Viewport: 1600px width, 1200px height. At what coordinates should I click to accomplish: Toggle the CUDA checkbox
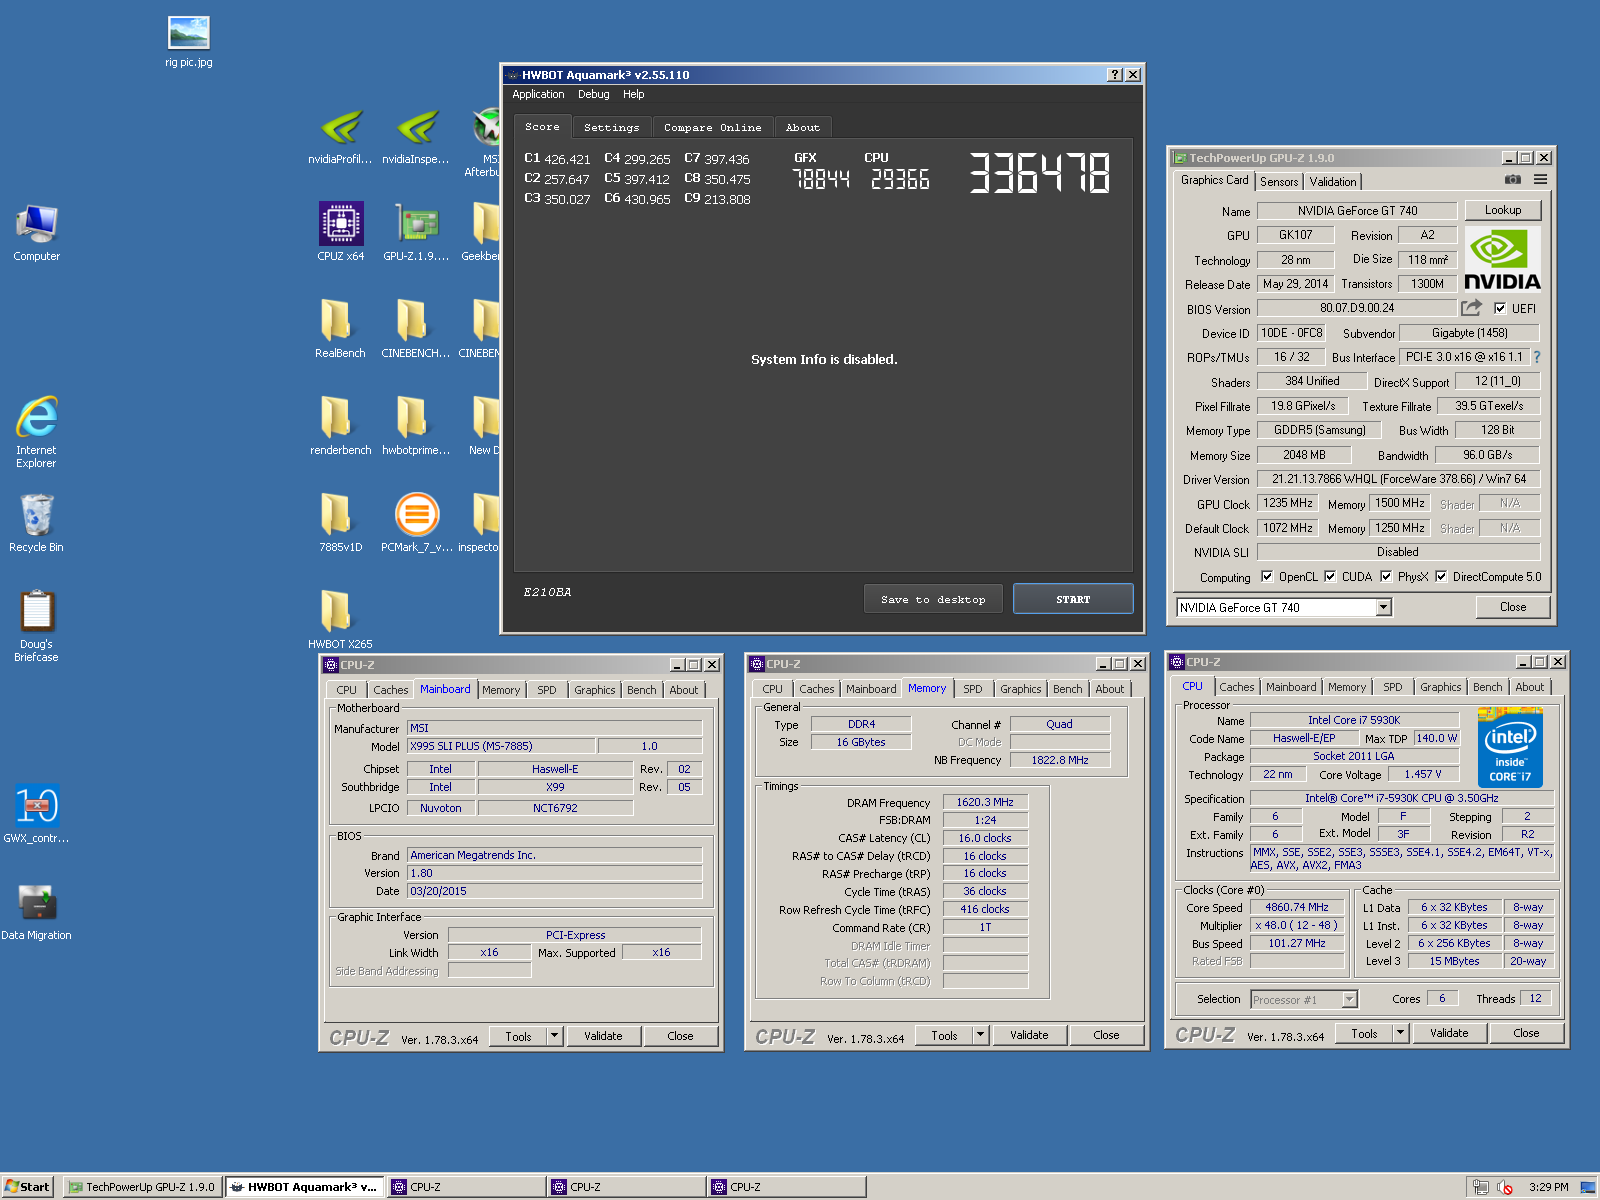[1330, 576]
